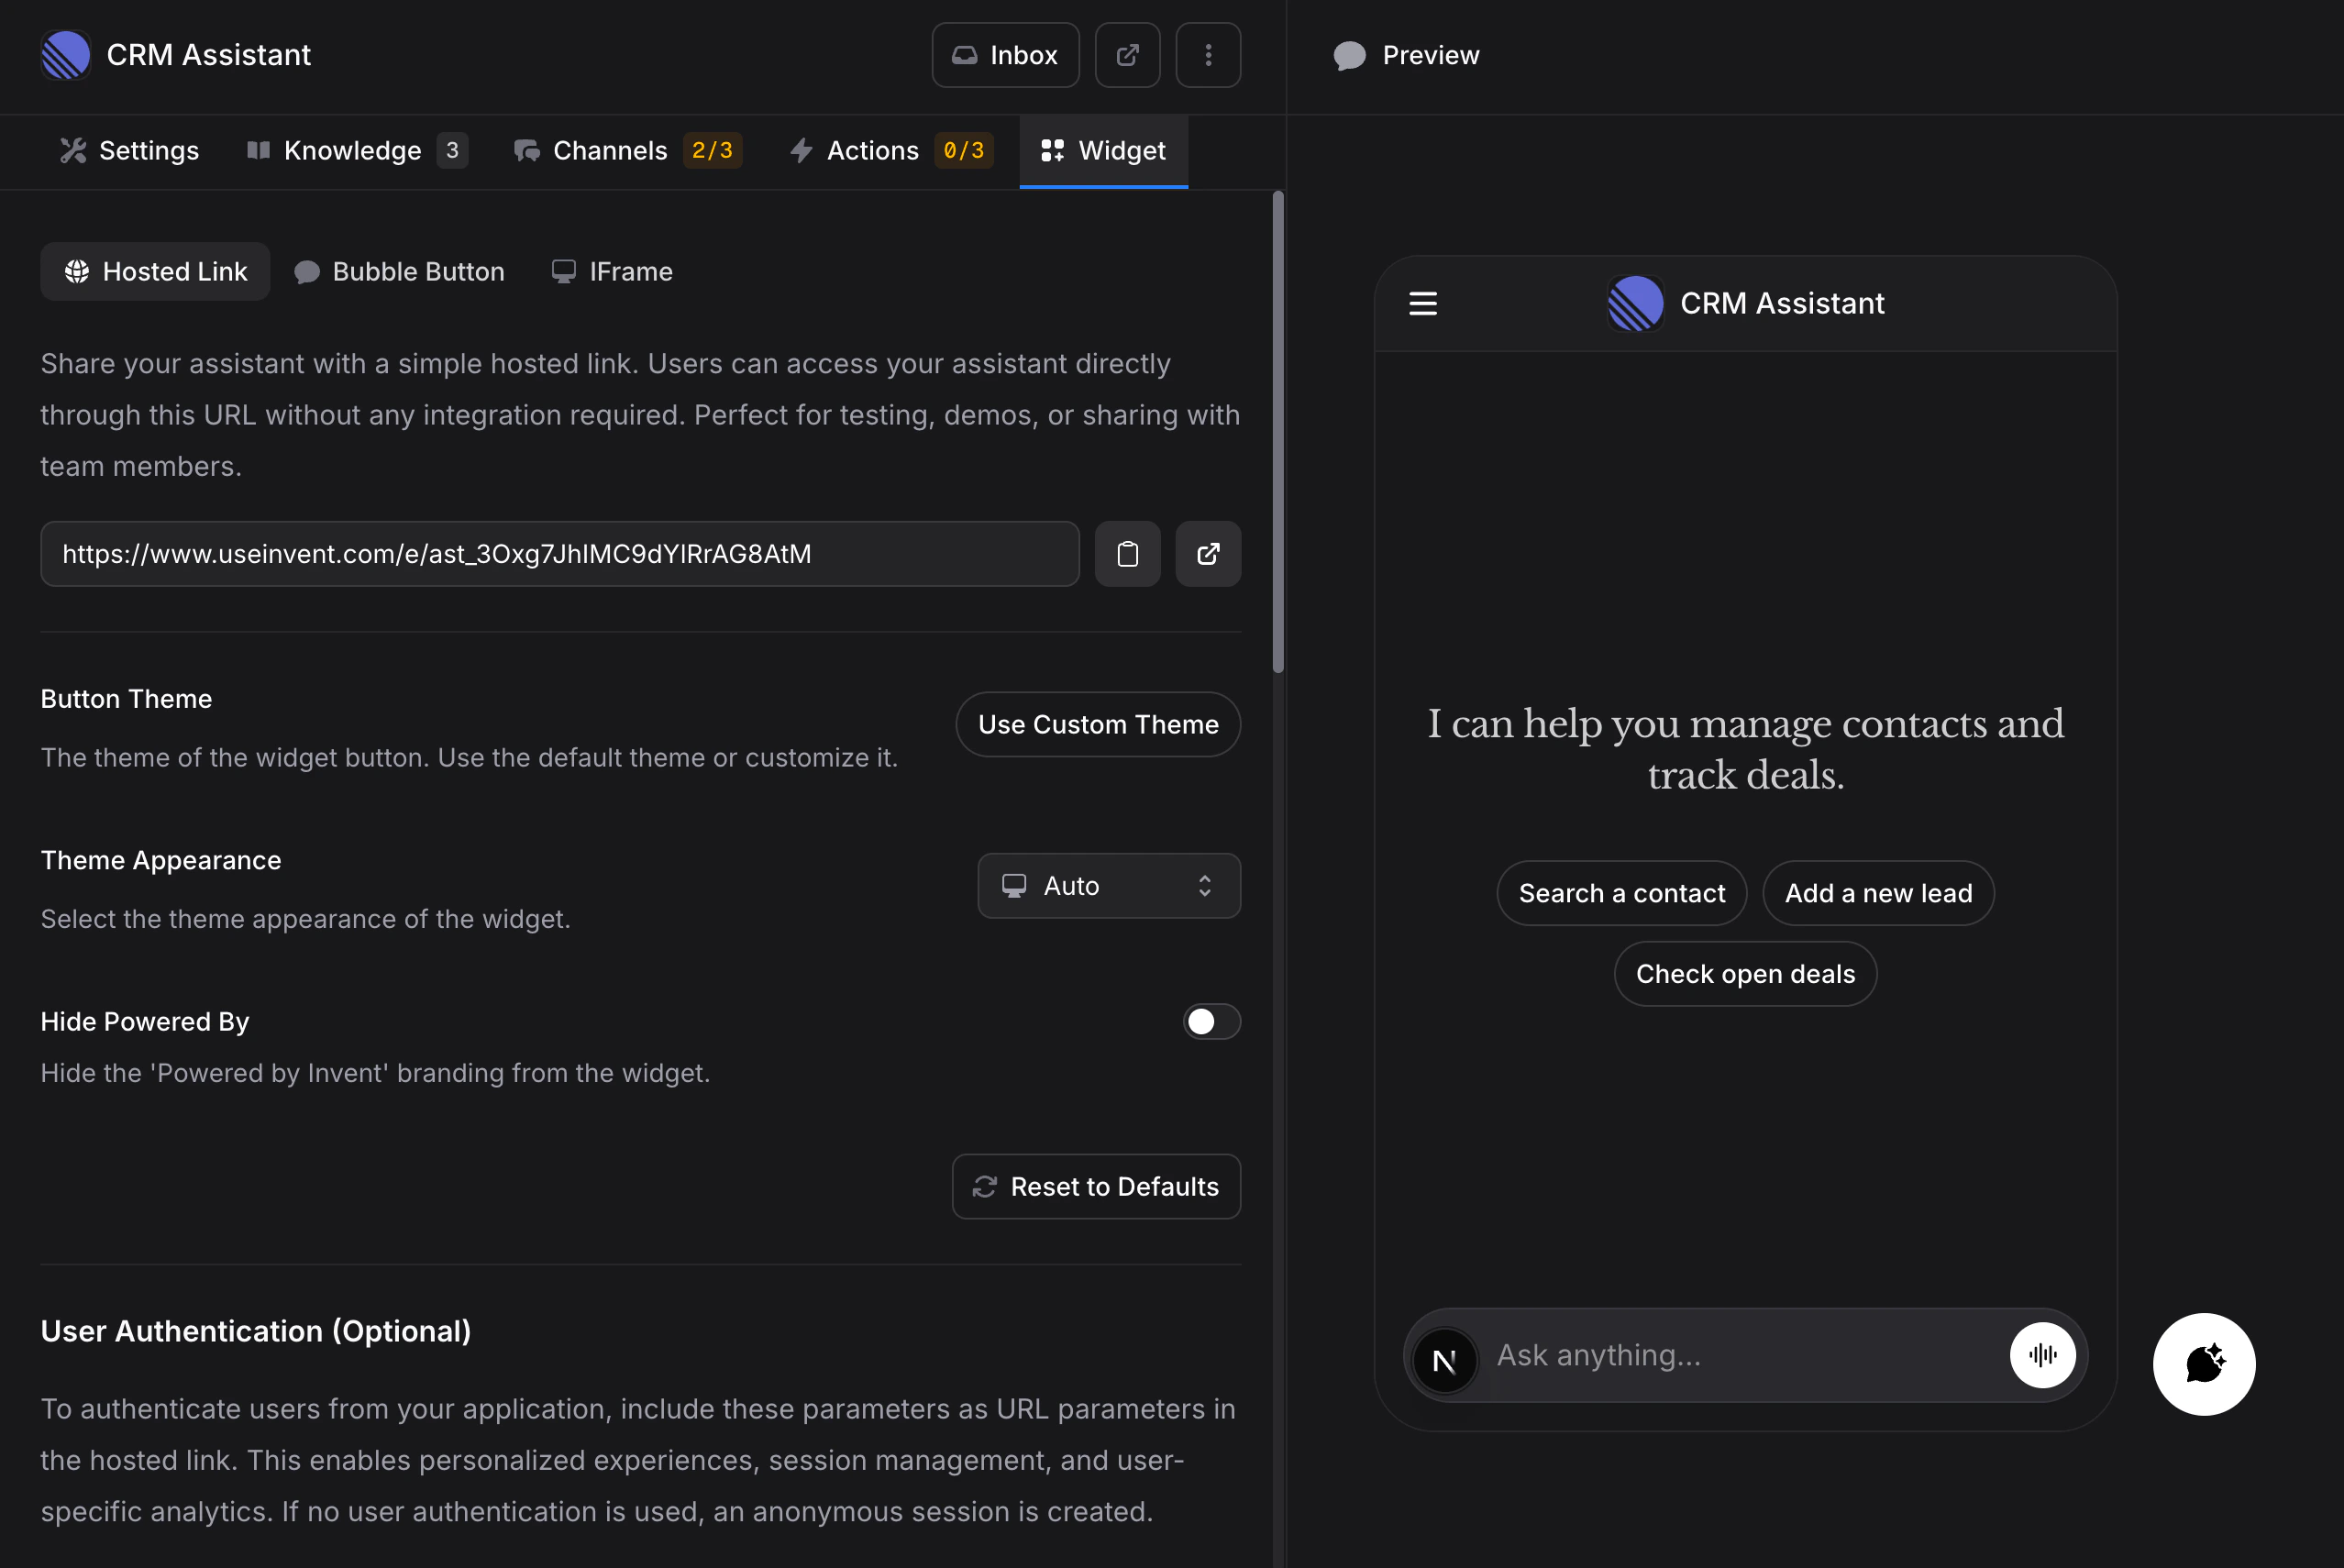Copy the hosted link URL
The height and width of the screenshot is (1568, 2344).
(x=1127, y=553)
